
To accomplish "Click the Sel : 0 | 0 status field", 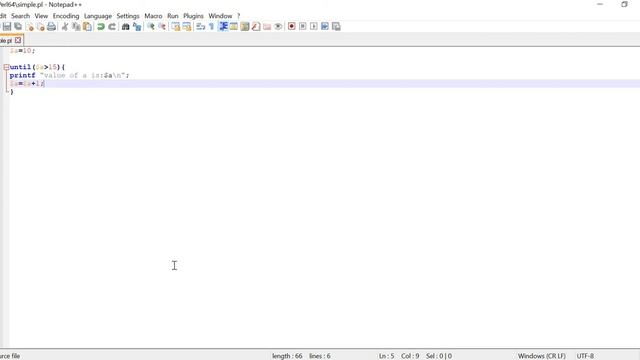I will (x=439, y=356).
